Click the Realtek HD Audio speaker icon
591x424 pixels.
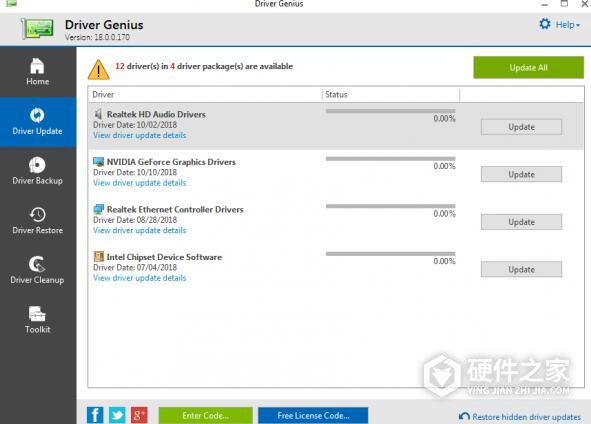click(98, 114)
